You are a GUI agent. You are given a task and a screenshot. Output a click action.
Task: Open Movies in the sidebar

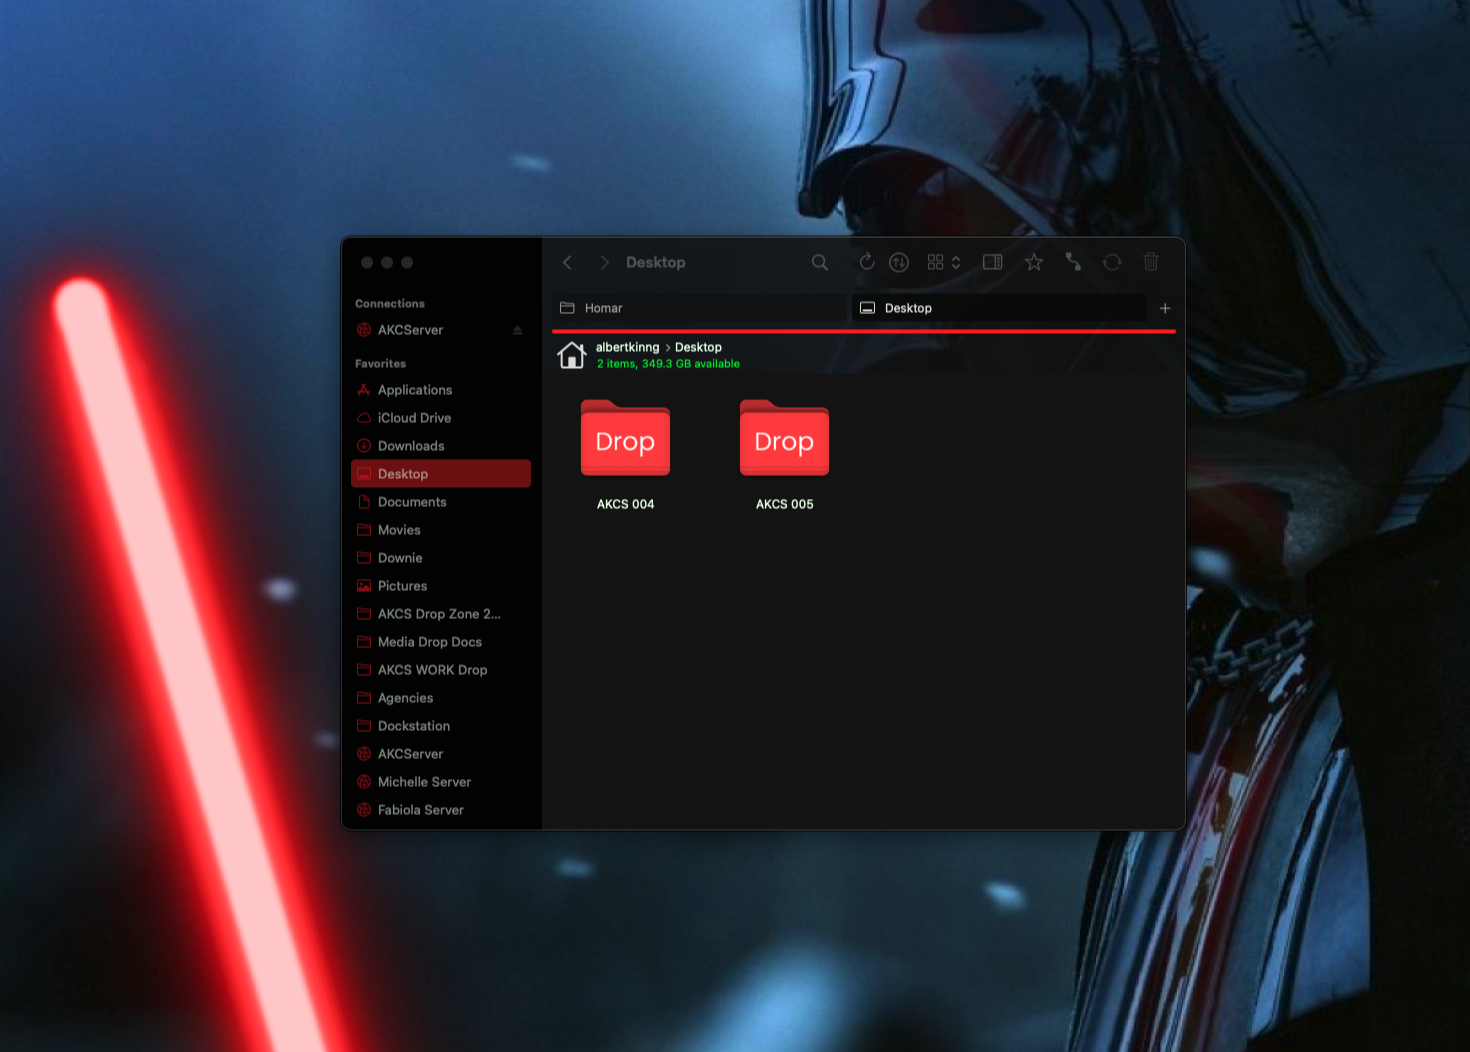pos(441,530)
